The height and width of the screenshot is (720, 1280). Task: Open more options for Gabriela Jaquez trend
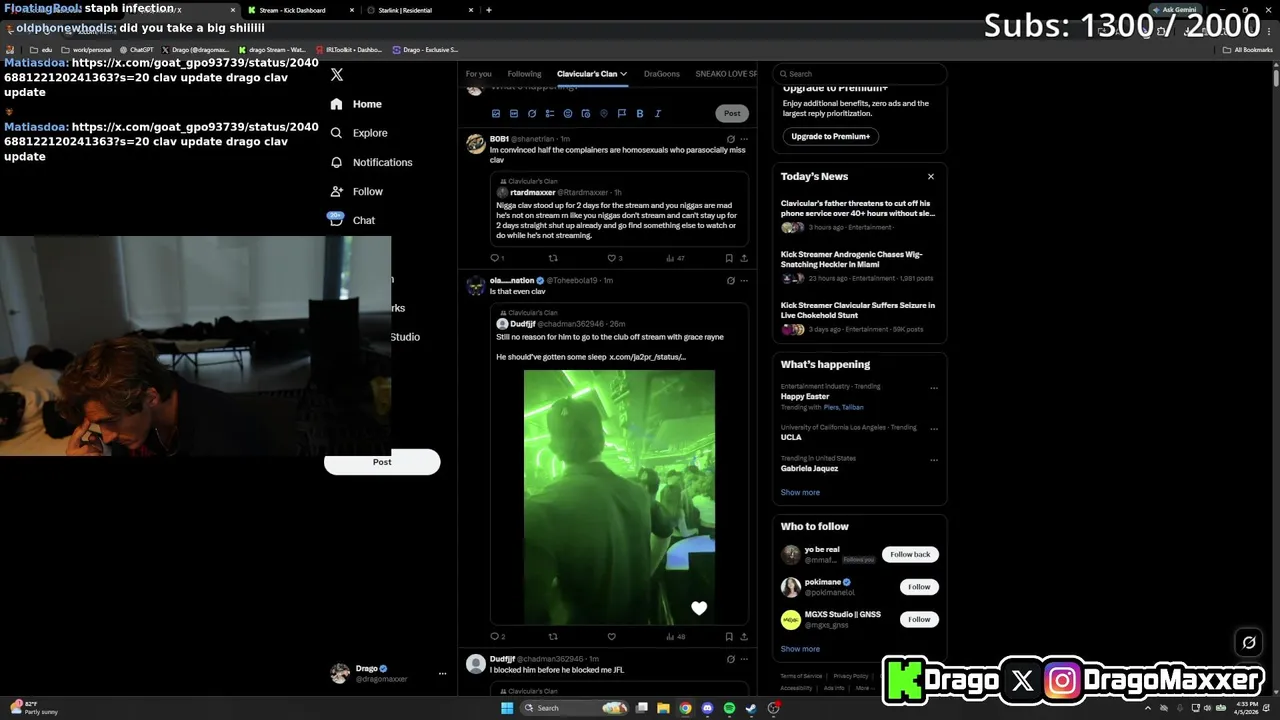click(934, 459)
